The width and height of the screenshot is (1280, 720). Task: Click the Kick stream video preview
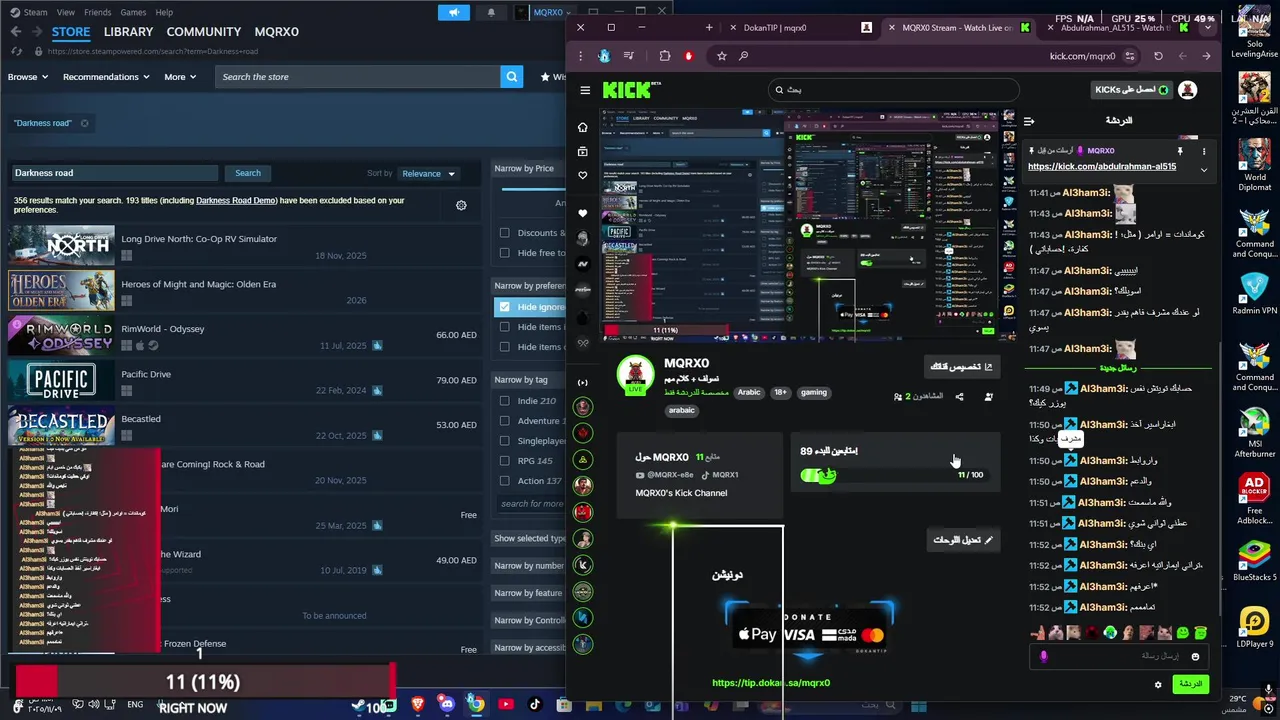[808, 225]
